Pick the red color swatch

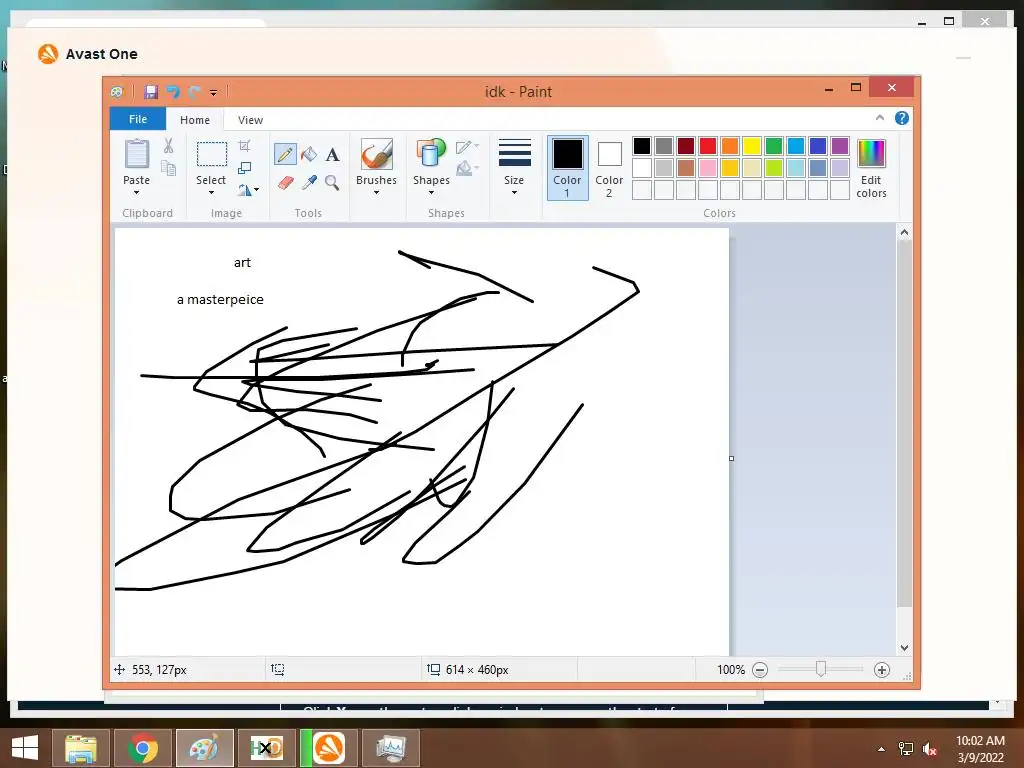click(x=708, y=146)
